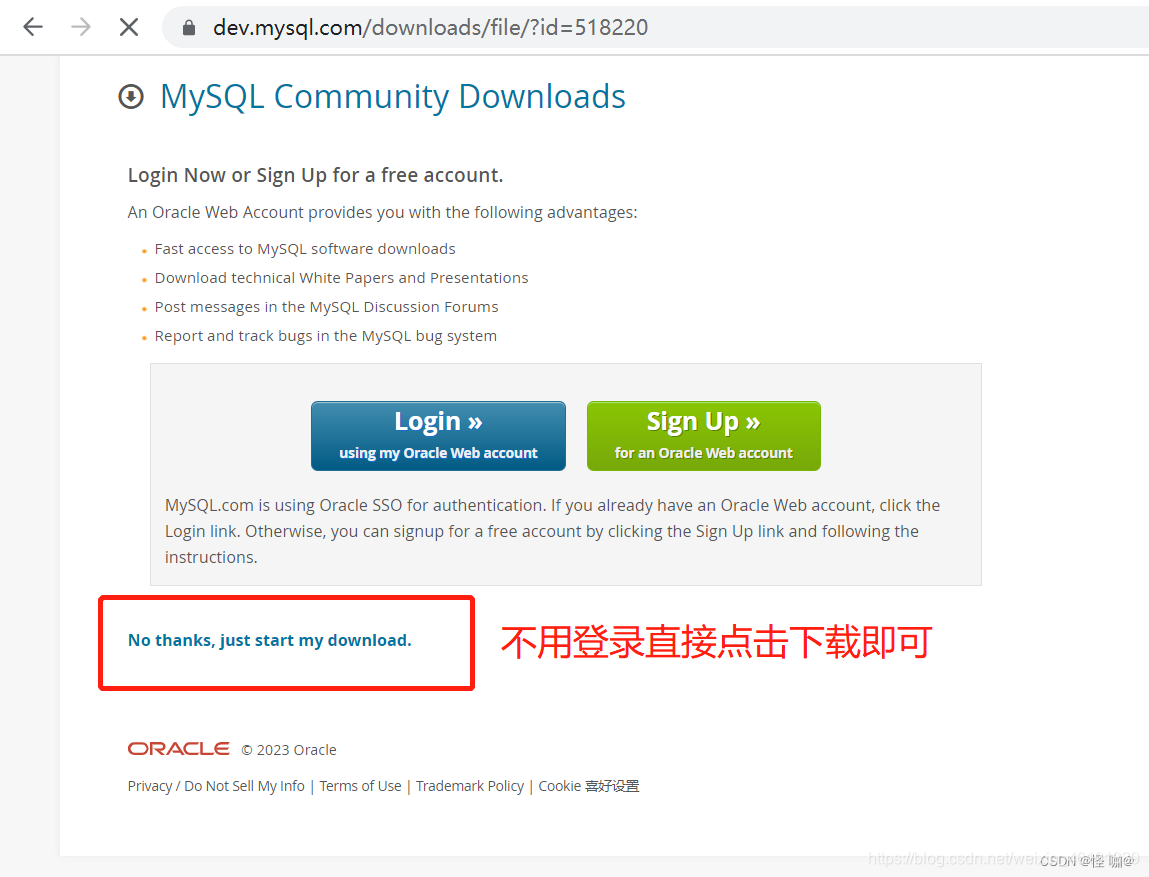Click the Oracle logo in footer

(x=179, y=748)
